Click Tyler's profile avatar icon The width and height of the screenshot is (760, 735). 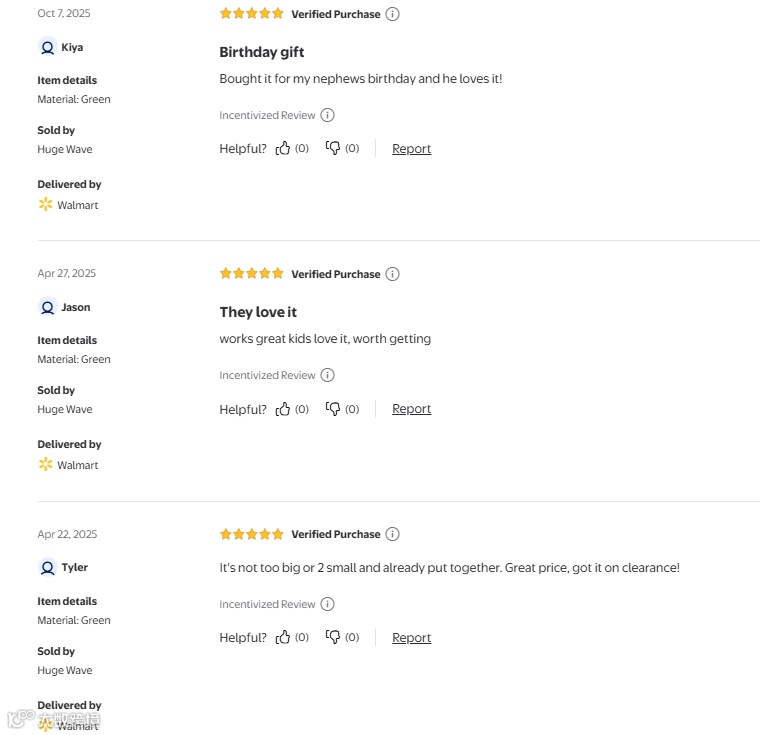pyautogui.click(x=47, y=567)
